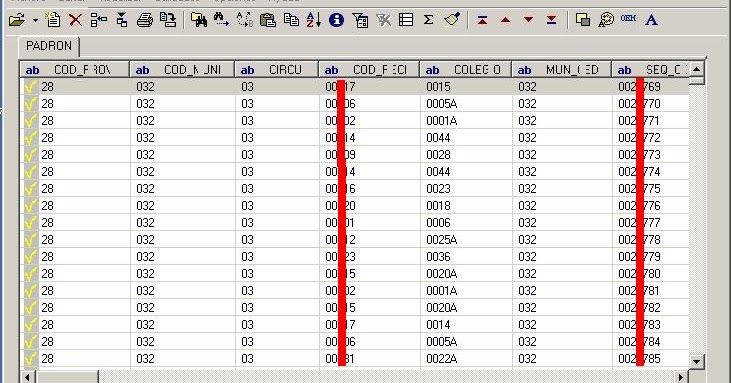Click the insert row icon
This screenshot has width=731, height=383.
click(122, 20)
